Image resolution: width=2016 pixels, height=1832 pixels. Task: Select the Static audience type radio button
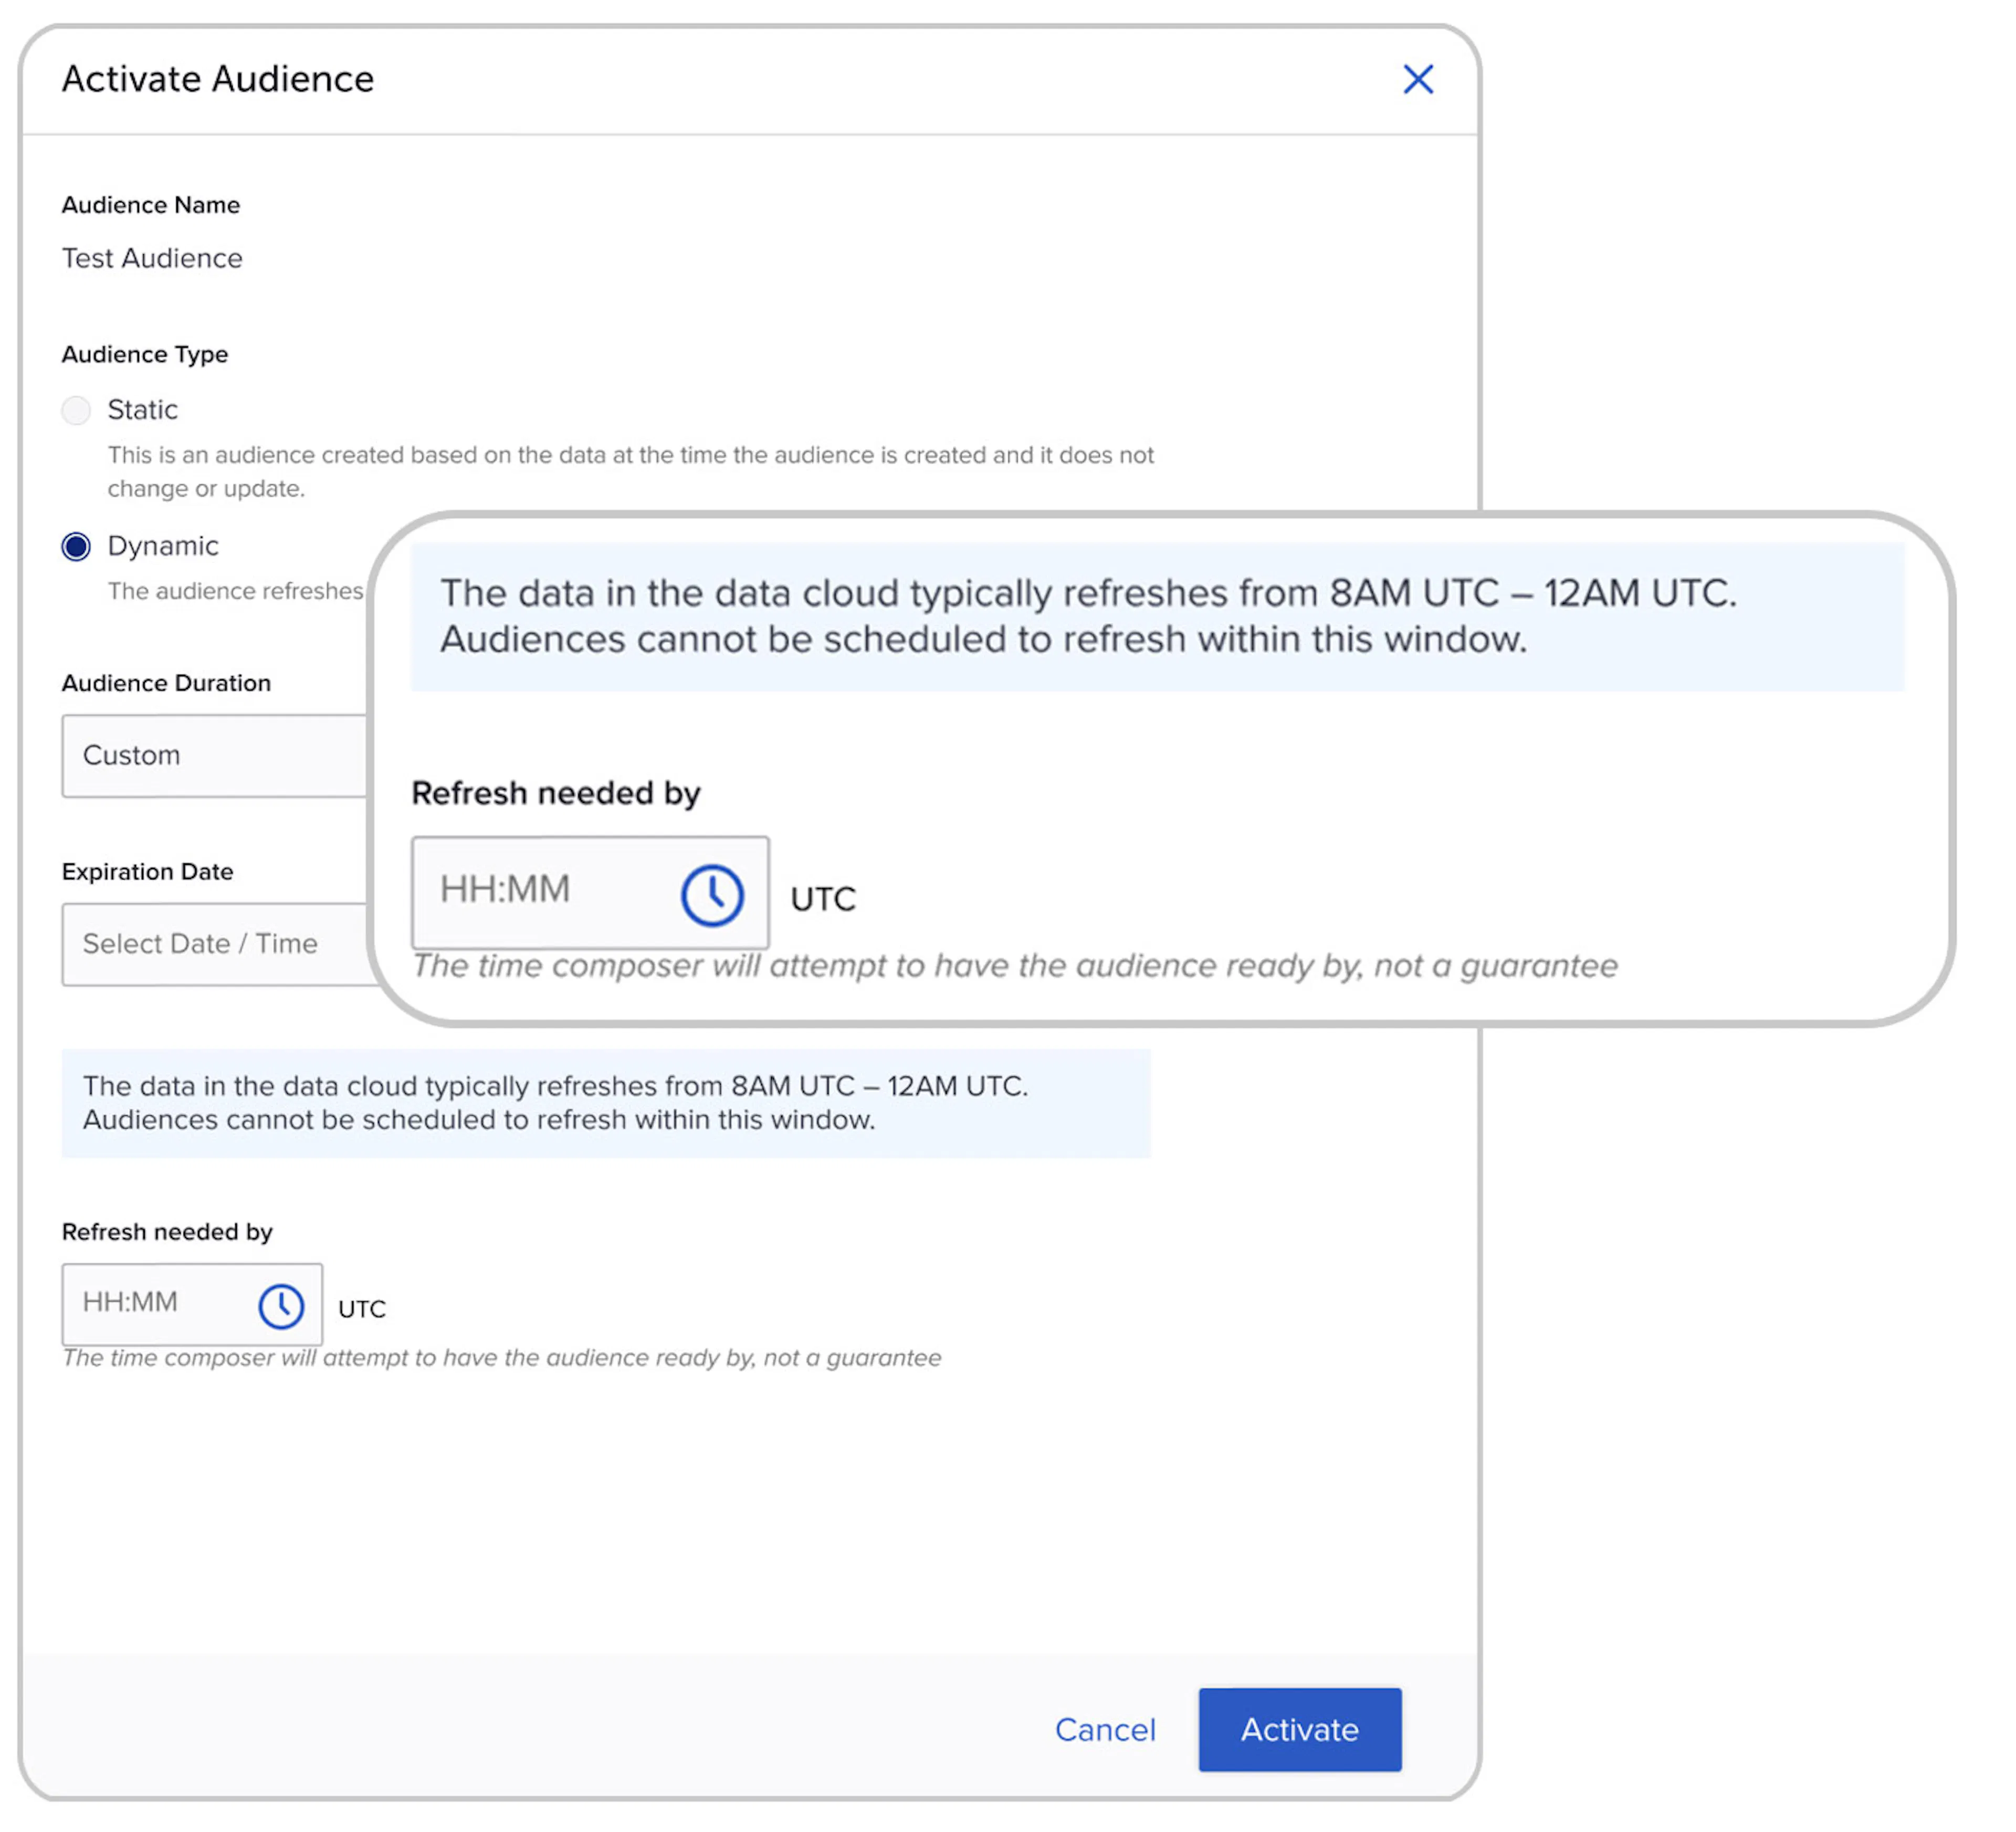(76, 410)
